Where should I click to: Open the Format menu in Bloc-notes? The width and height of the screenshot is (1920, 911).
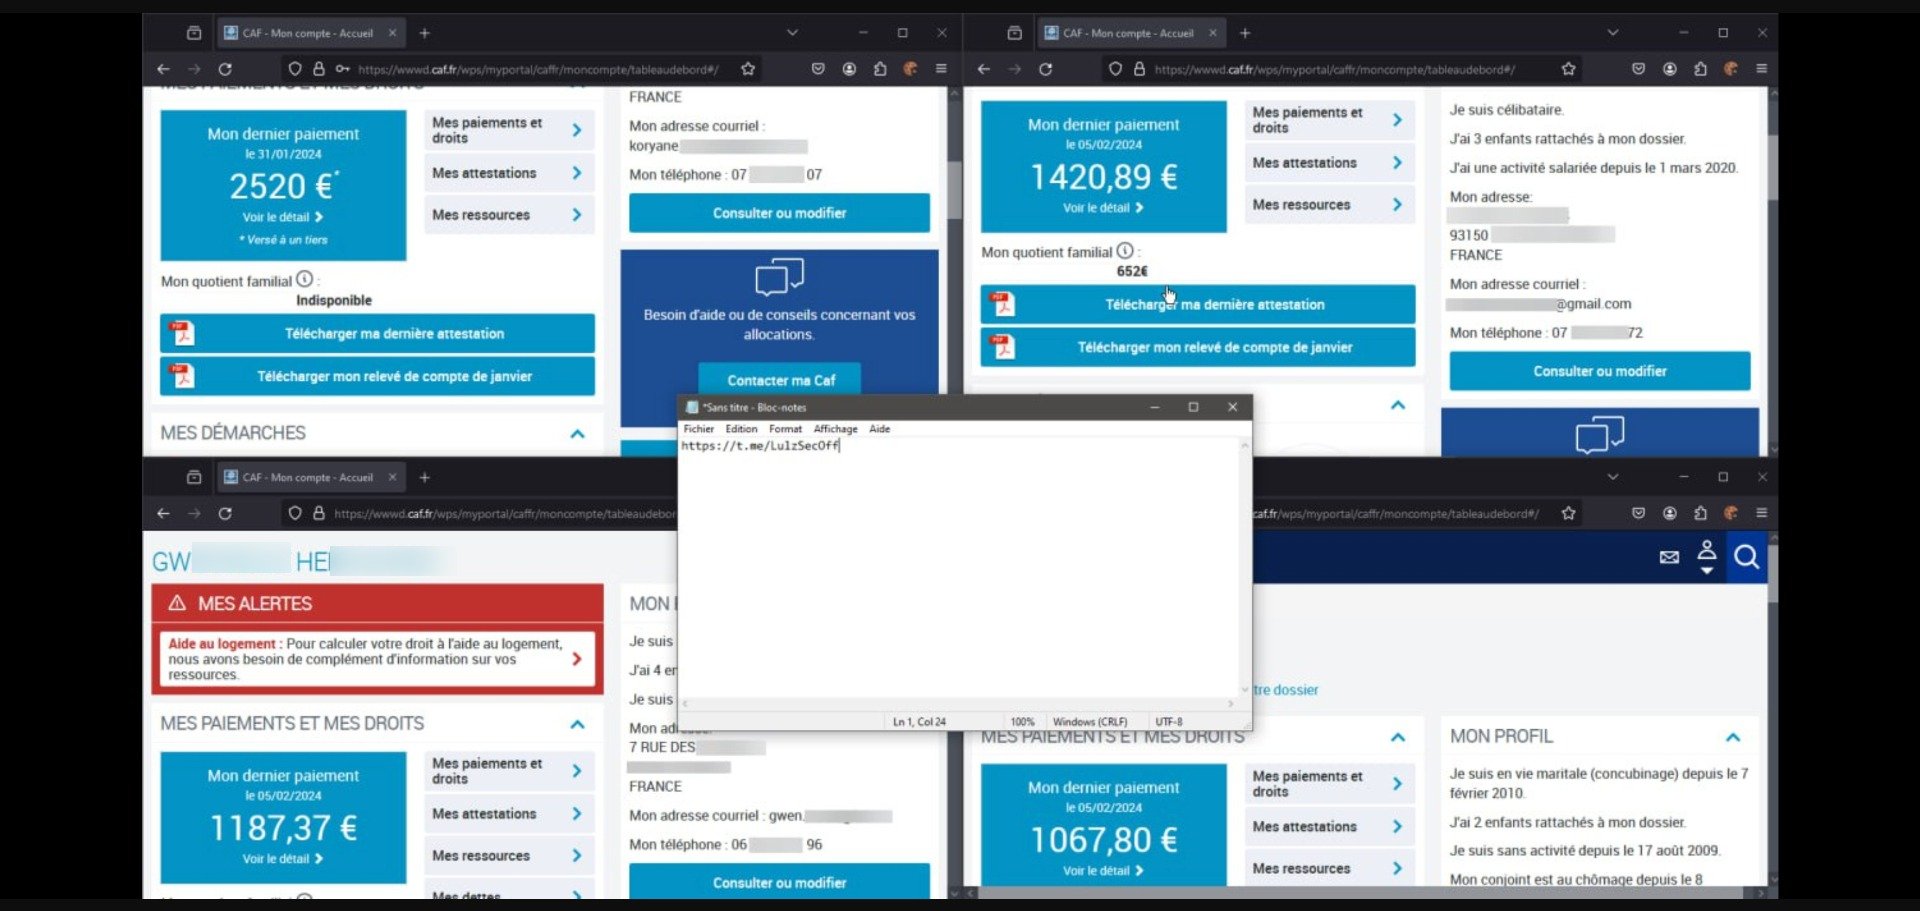click(x=785, y=429)
